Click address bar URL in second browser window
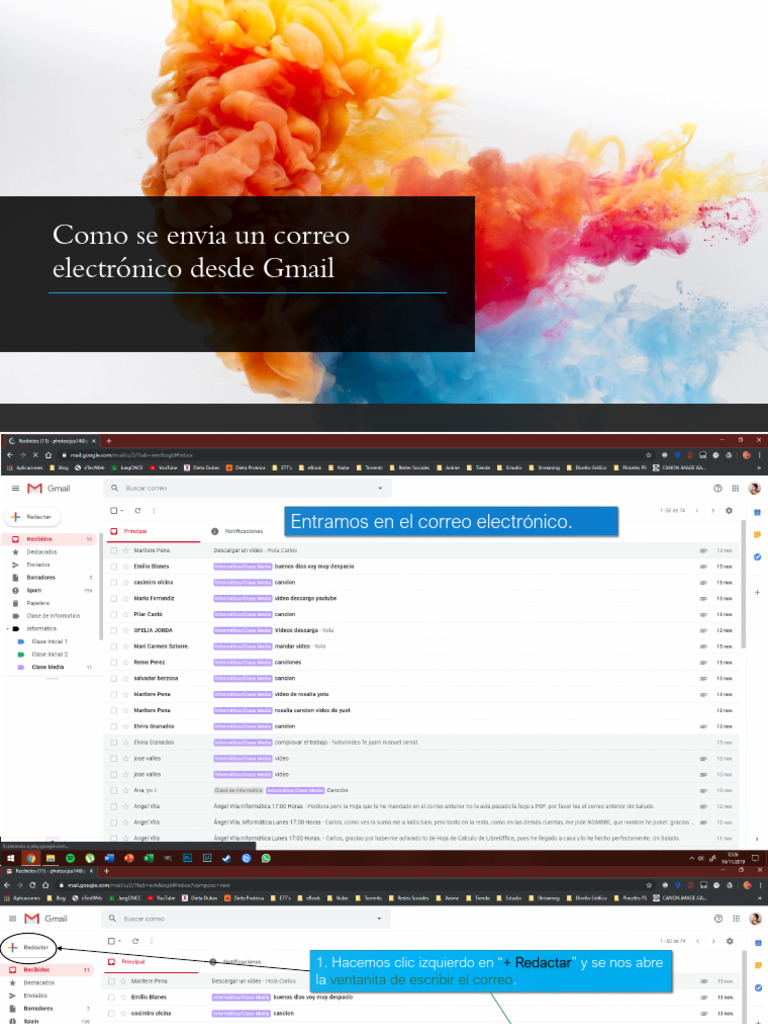This screenshot has height=1024, width=768. (x=149, y=885)
